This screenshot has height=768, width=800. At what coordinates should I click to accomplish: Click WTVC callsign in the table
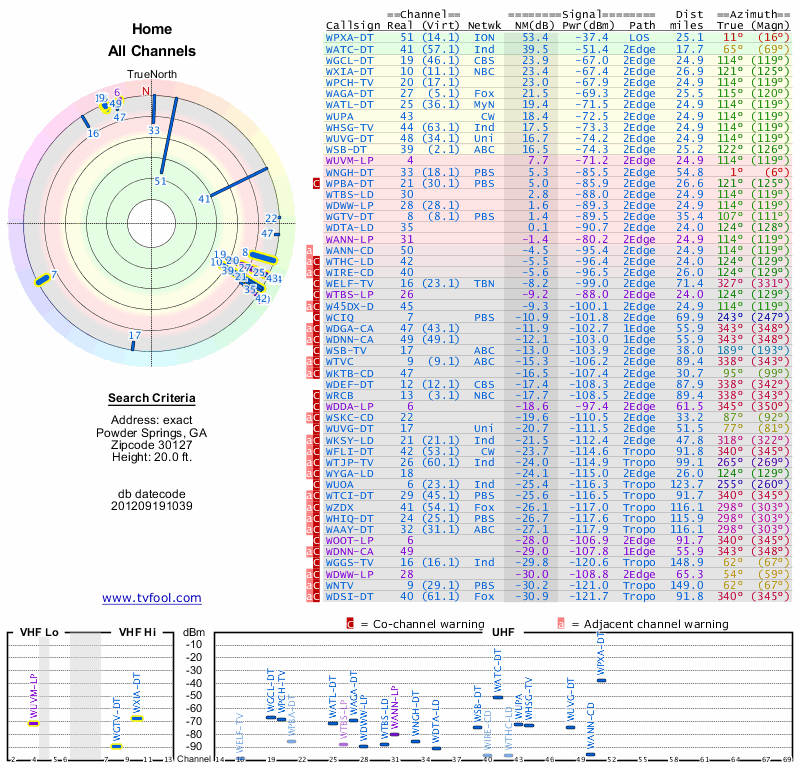339,362
